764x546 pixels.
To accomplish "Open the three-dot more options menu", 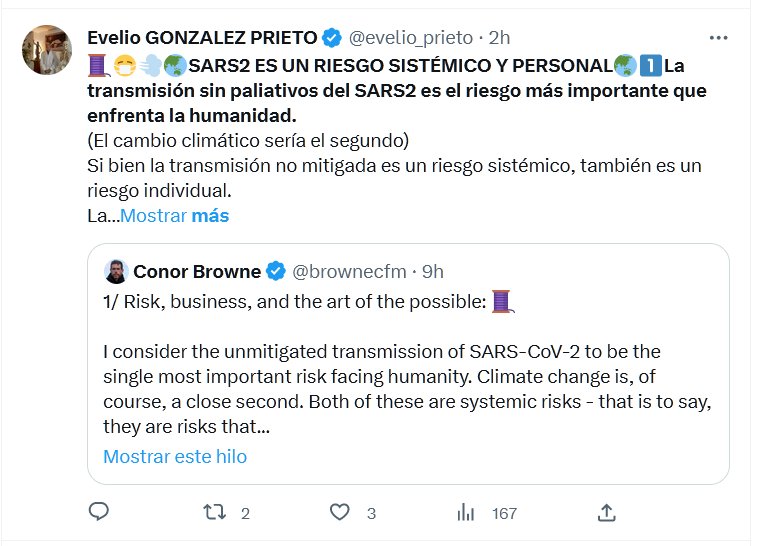I will [718, 38].
